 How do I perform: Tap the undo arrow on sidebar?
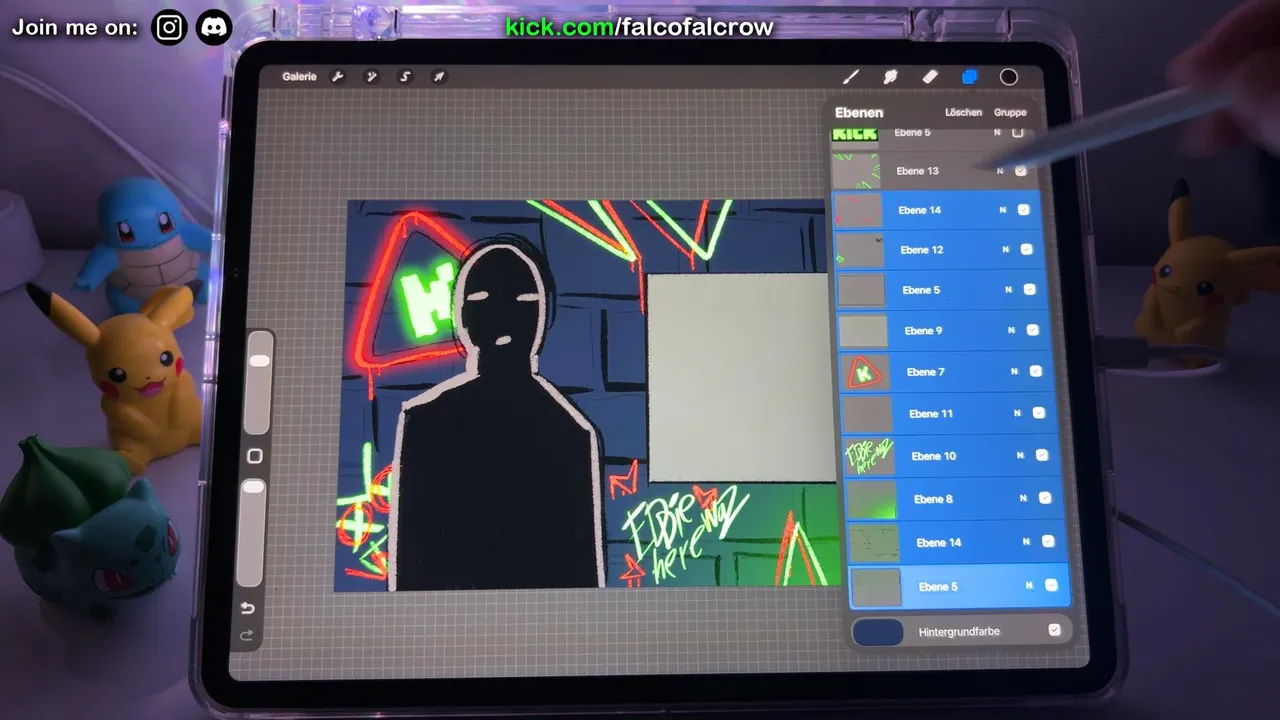coord(248,608)
